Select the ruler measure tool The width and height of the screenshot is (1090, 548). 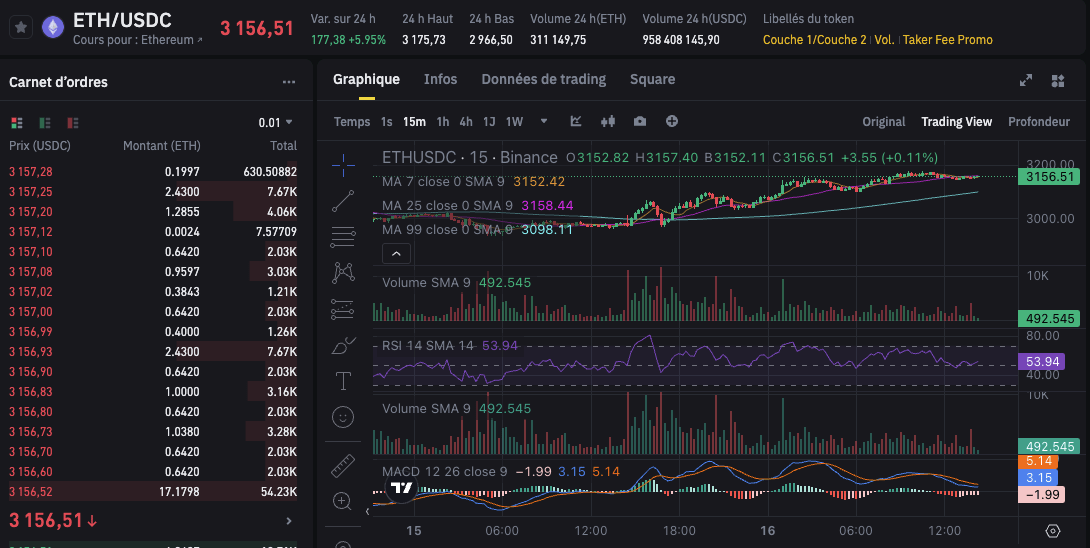[x=343, y=465]
